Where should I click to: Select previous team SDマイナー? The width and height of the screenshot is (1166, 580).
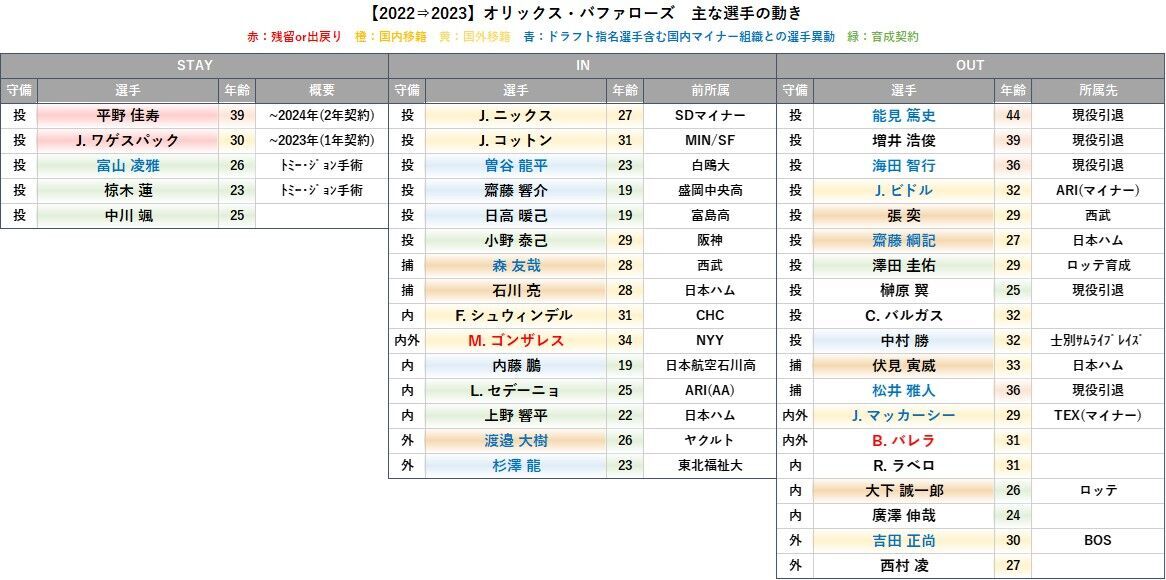(x=709, y=115)
